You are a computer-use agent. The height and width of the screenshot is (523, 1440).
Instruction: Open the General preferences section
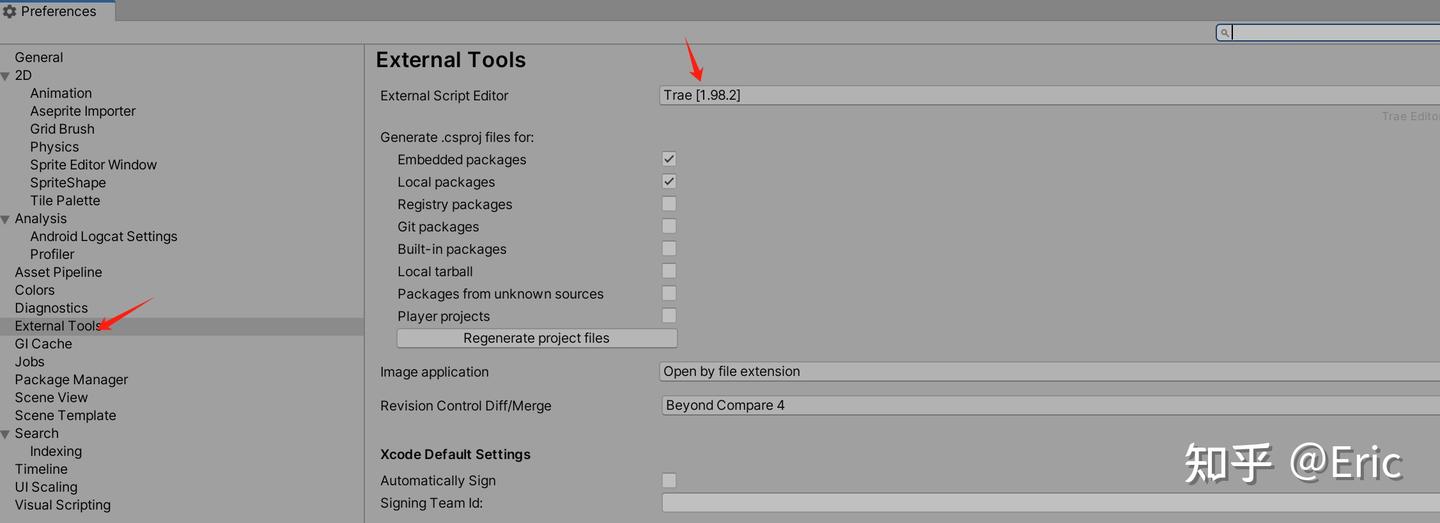pos(39,58)
